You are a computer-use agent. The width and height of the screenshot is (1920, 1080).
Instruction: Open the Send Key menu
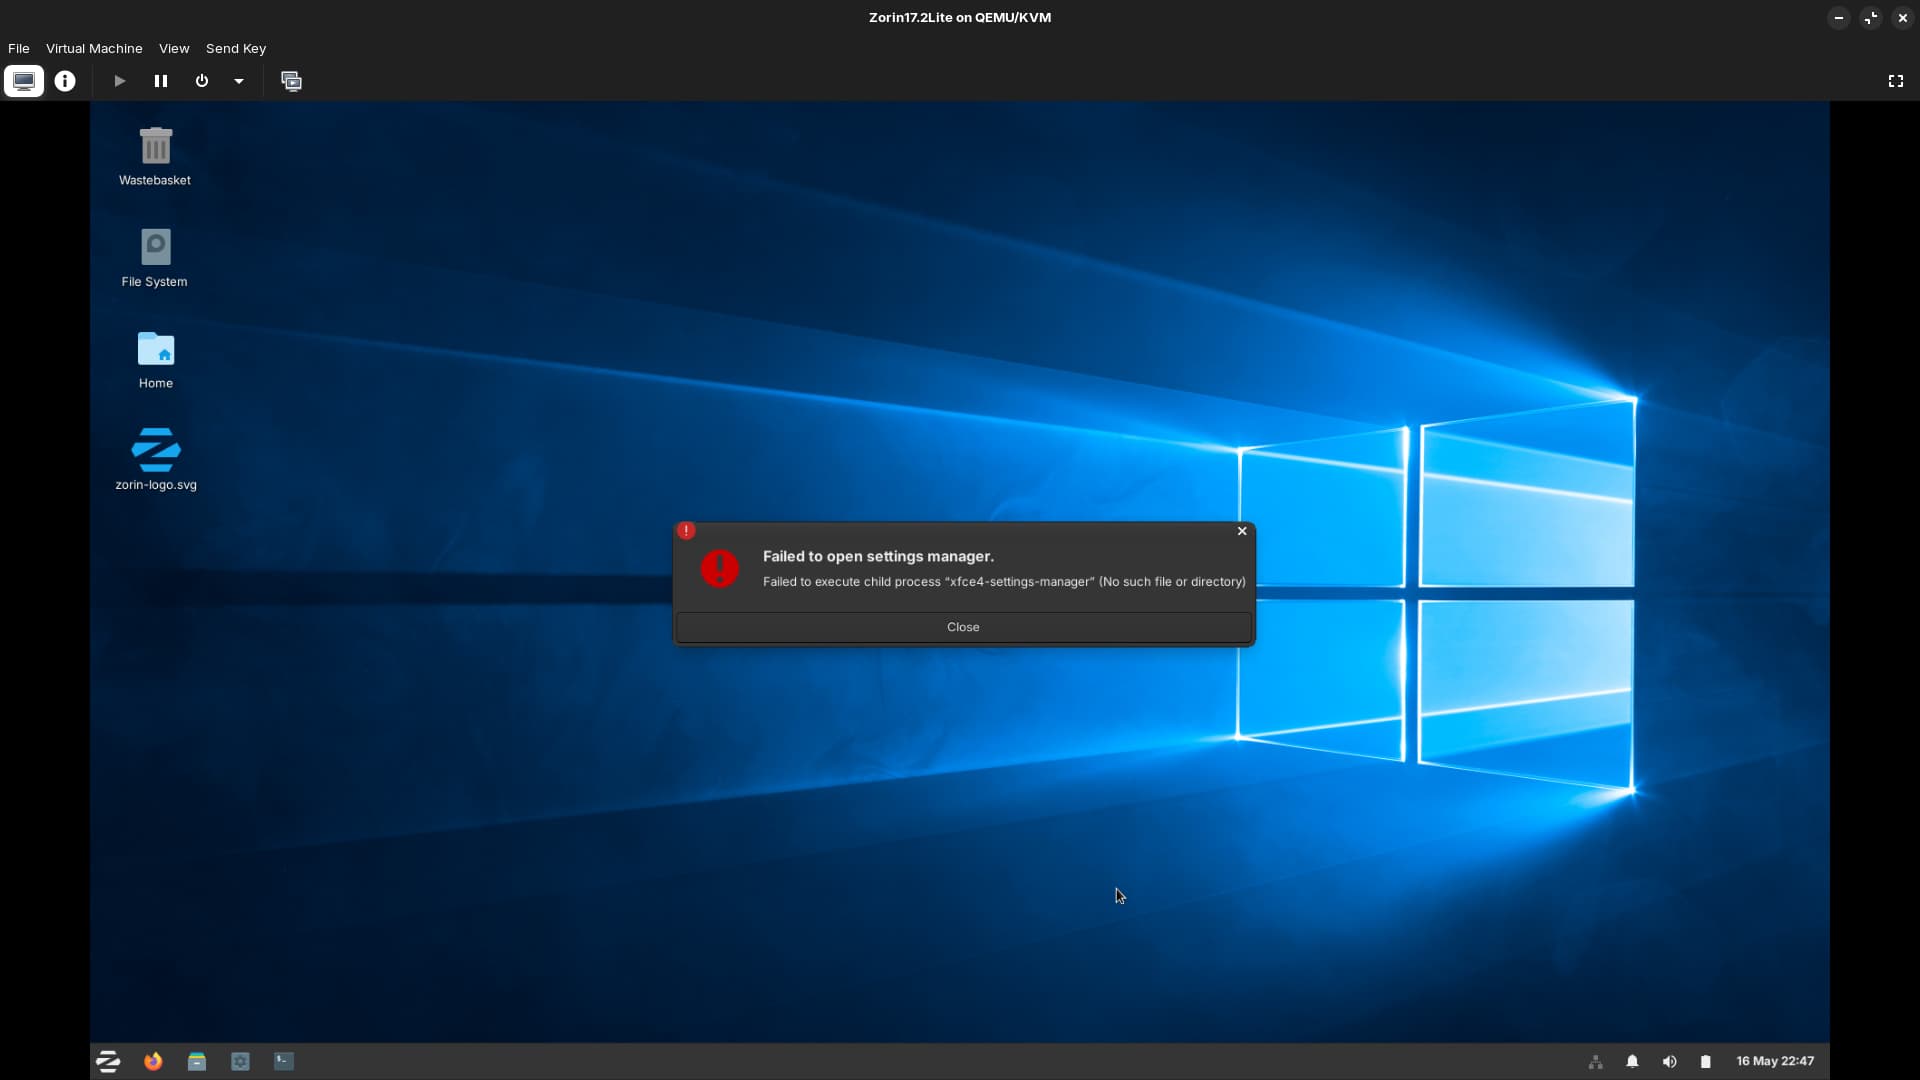pyautogui.click(x=236, y=48)
